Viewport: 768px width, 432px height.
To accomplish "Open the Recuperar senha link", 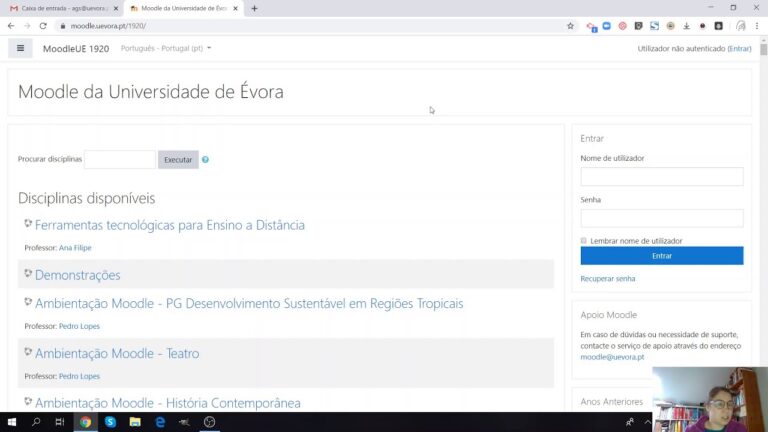I will tap(607, 278).
